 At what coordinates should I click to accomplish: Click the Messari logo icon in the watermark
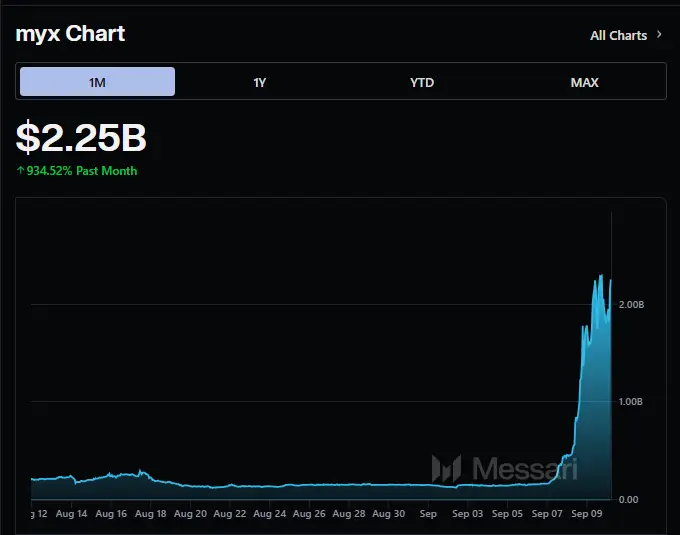(x=446, y=468)
